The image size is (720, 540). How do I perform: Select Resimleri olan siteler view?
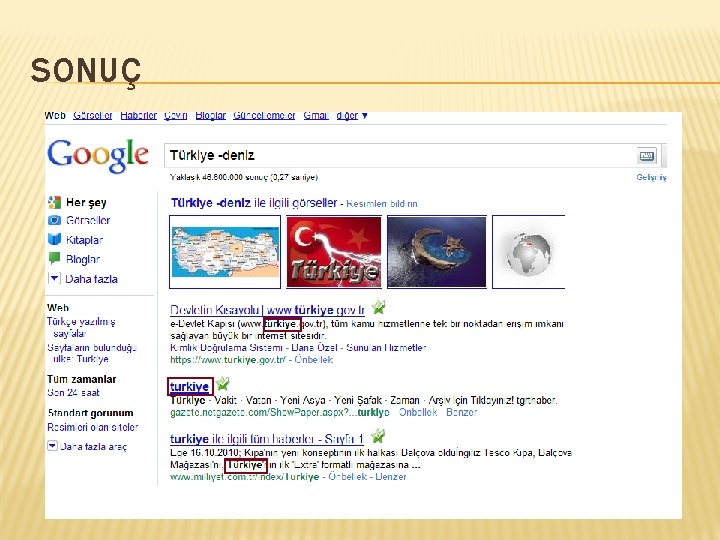(x=93, y=427)
